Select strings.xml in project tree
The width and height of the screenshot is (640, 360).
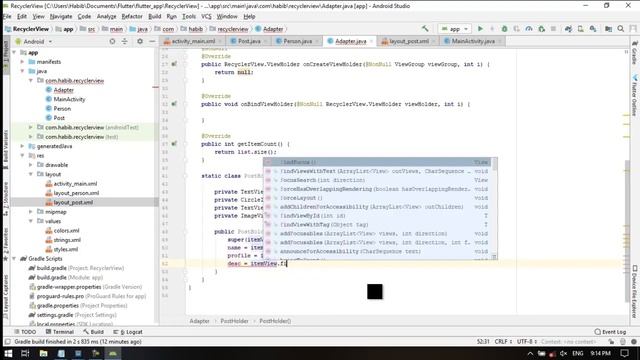click(x=67, y=240)
